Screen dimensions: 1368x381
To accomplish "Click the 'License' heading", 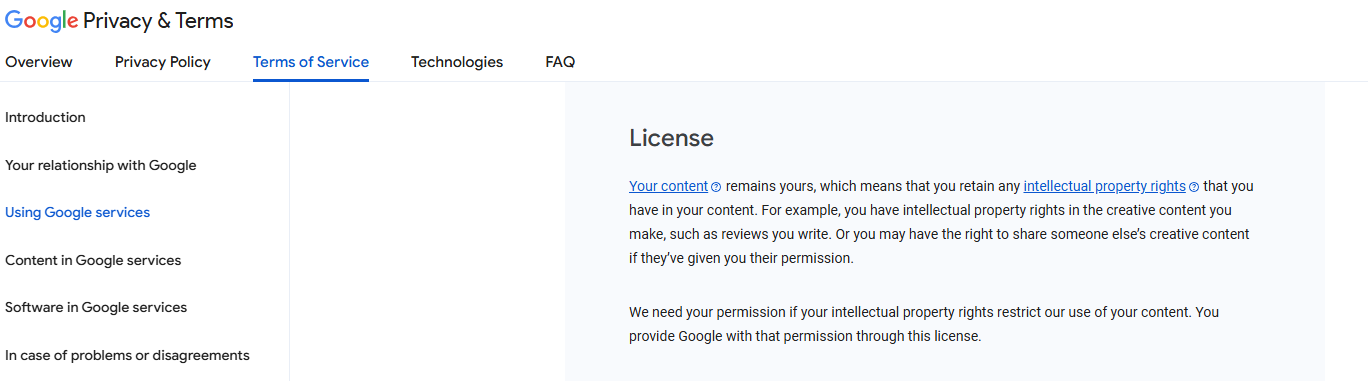I will [x=671, y=138].
